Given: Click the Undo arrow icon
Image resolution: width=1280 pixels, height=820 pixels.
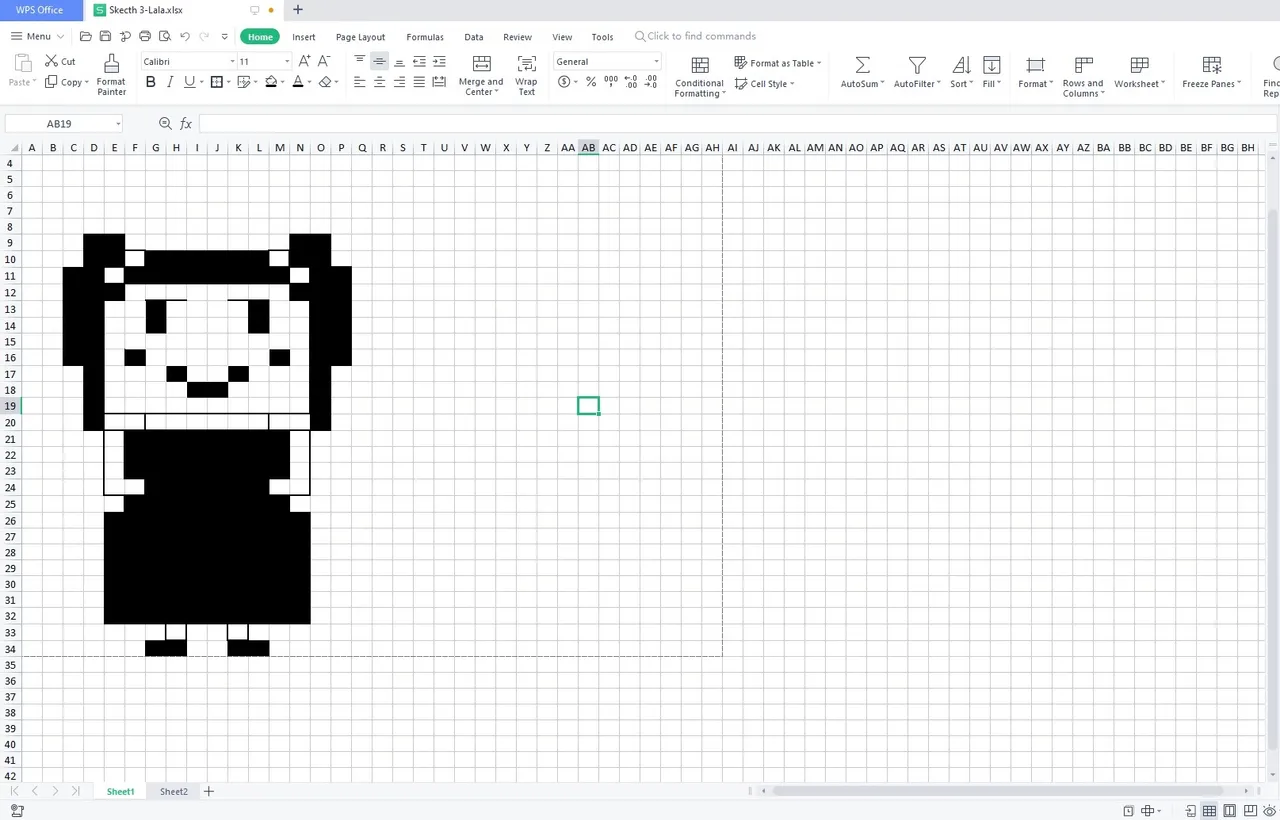Looking at the screenshot, I should pyautogui.click(x=185, y=37).
